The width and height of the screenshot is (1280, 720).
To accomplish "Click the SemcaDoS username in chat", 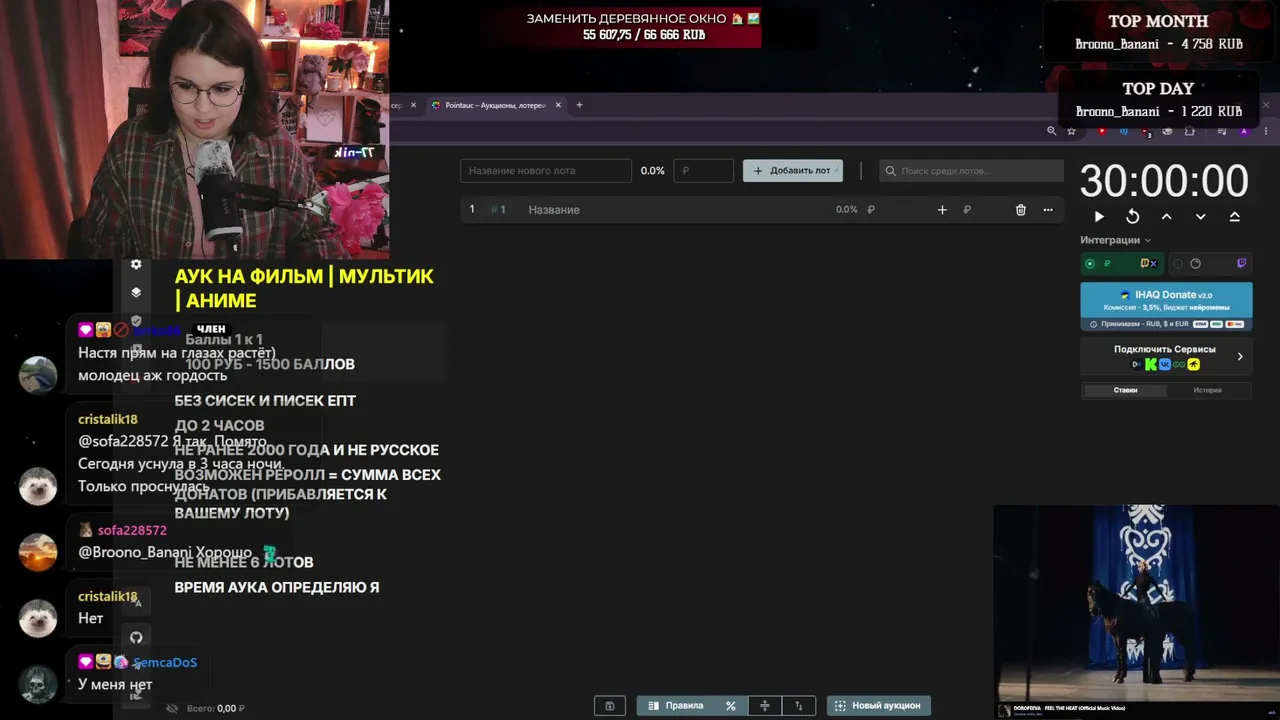I will [165, 663].
